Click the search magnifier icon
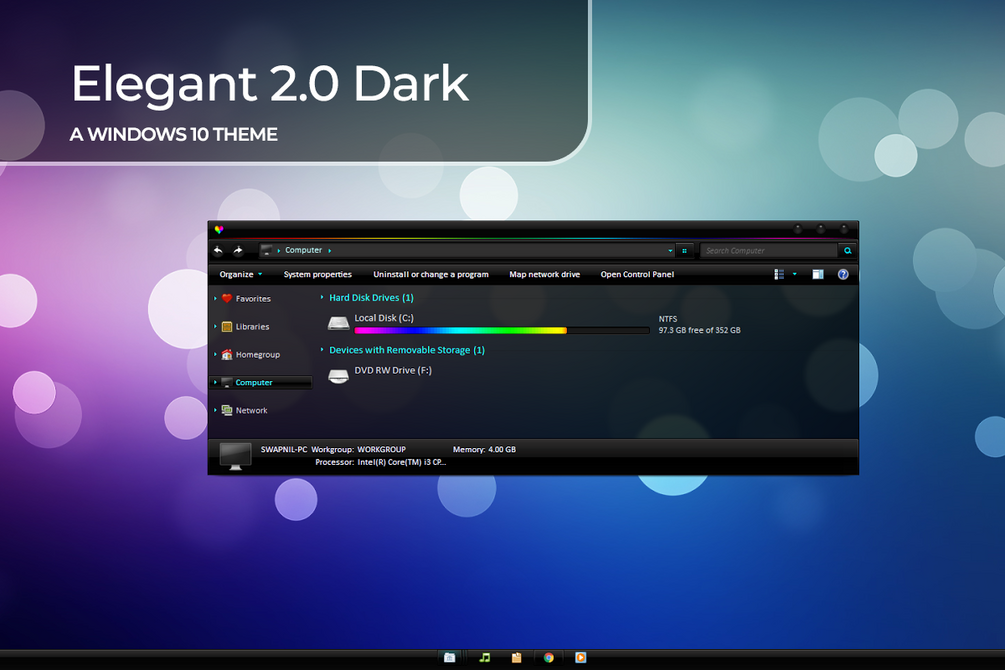 click(847, 251)
